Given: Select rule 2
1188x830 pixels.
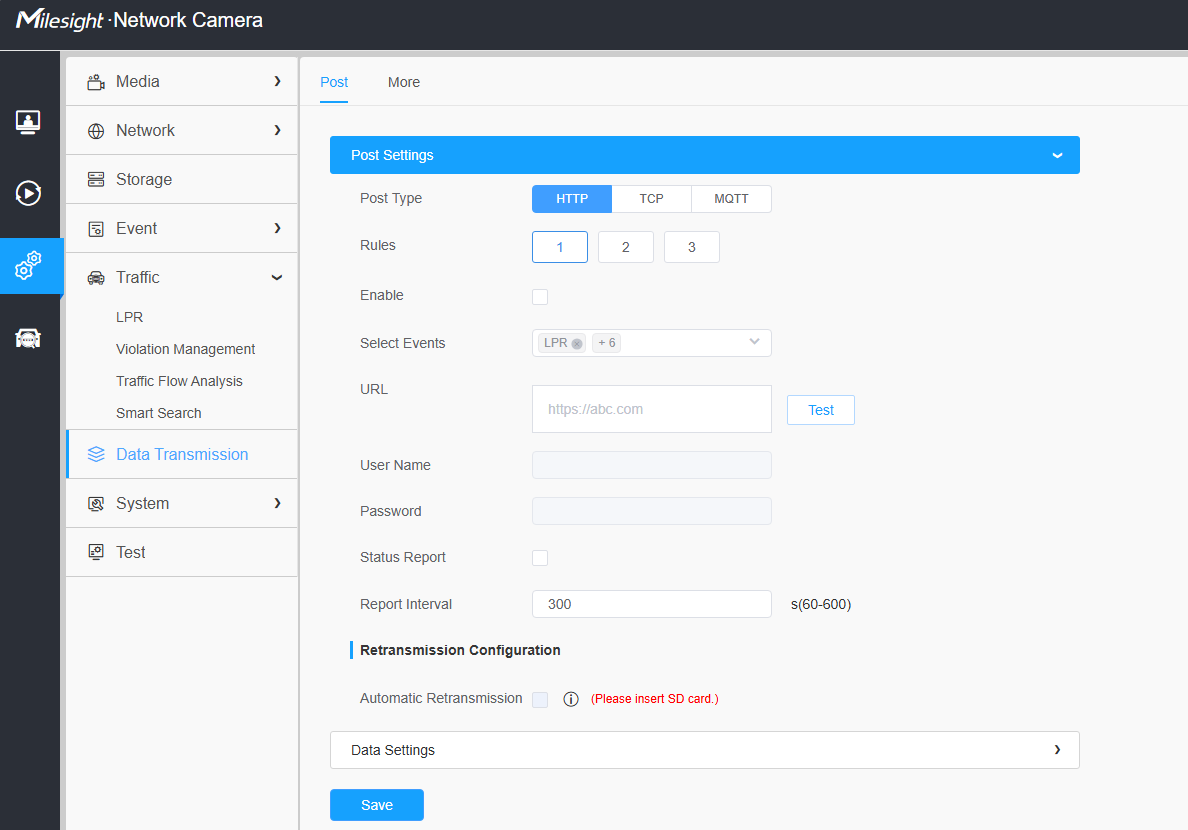Looking at the screenshot, I should [x=626, y=247].
